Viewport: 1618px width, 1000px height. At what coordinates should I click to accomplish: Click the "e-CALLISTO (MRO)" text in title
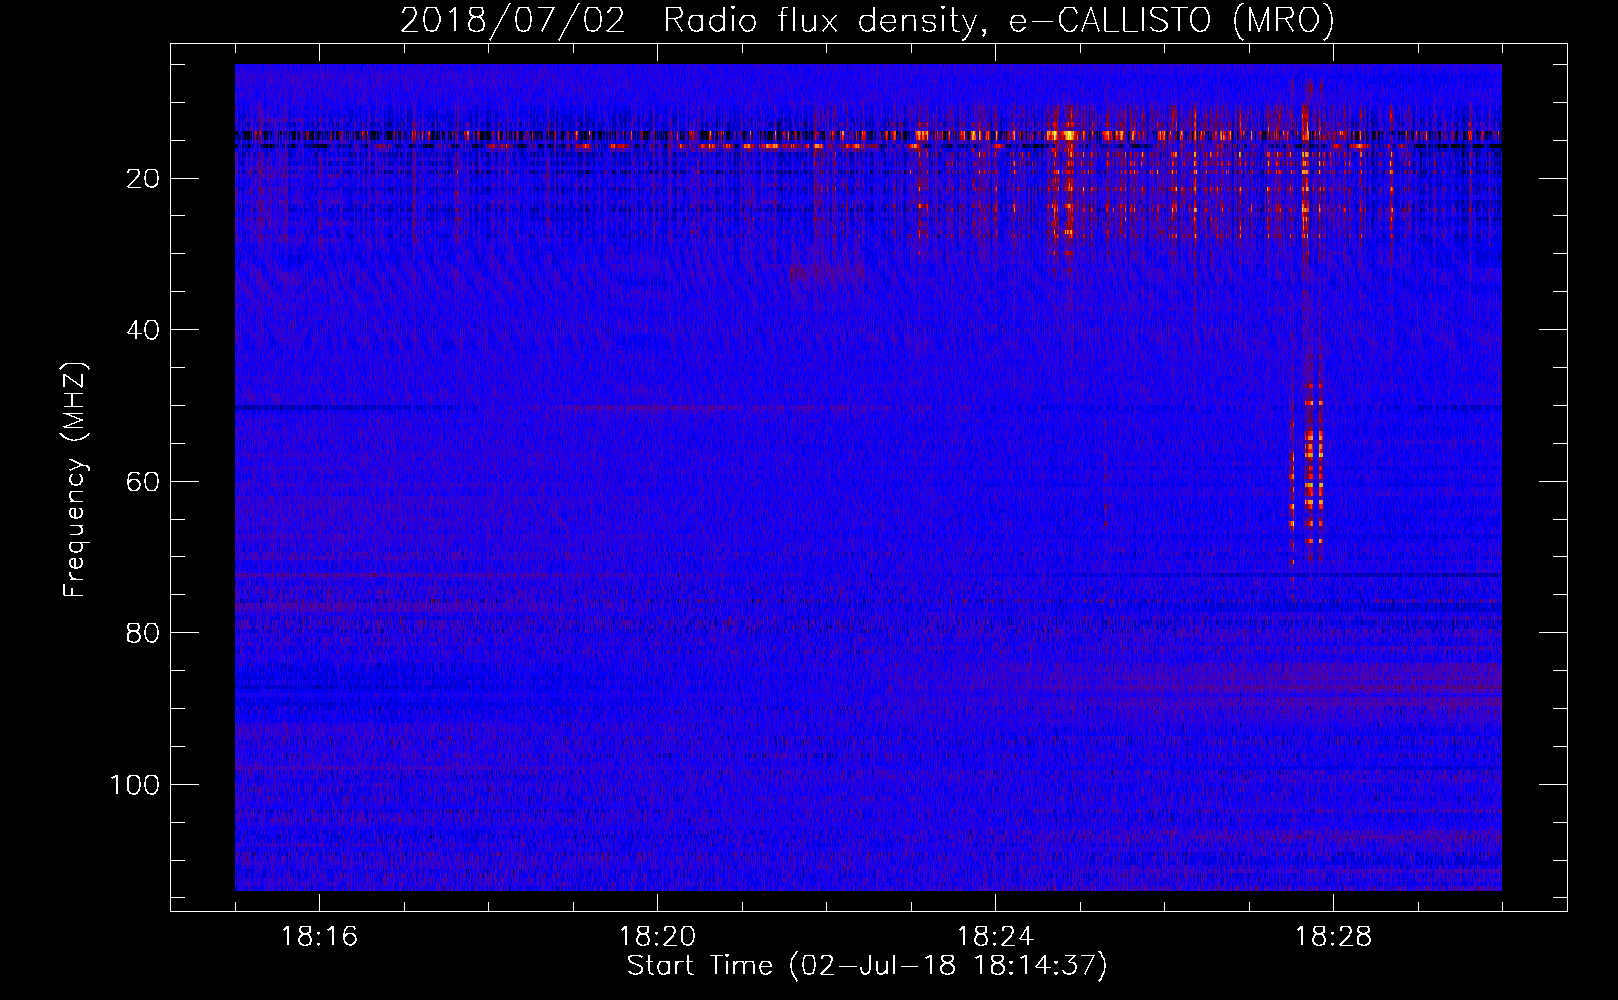(1171, 21)
